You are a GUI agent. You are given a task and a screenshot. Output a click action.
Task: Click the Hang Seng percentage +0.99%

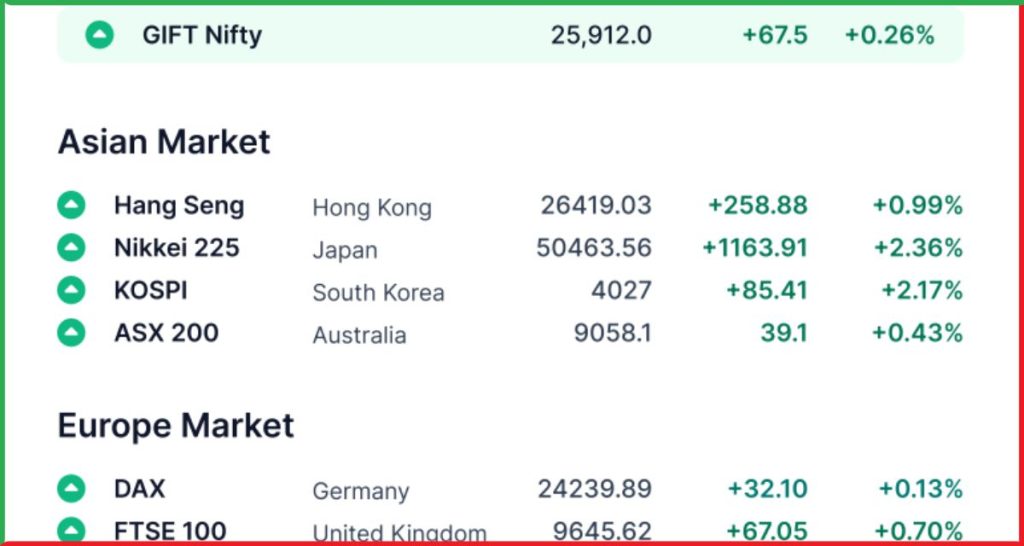pos(917,206)
